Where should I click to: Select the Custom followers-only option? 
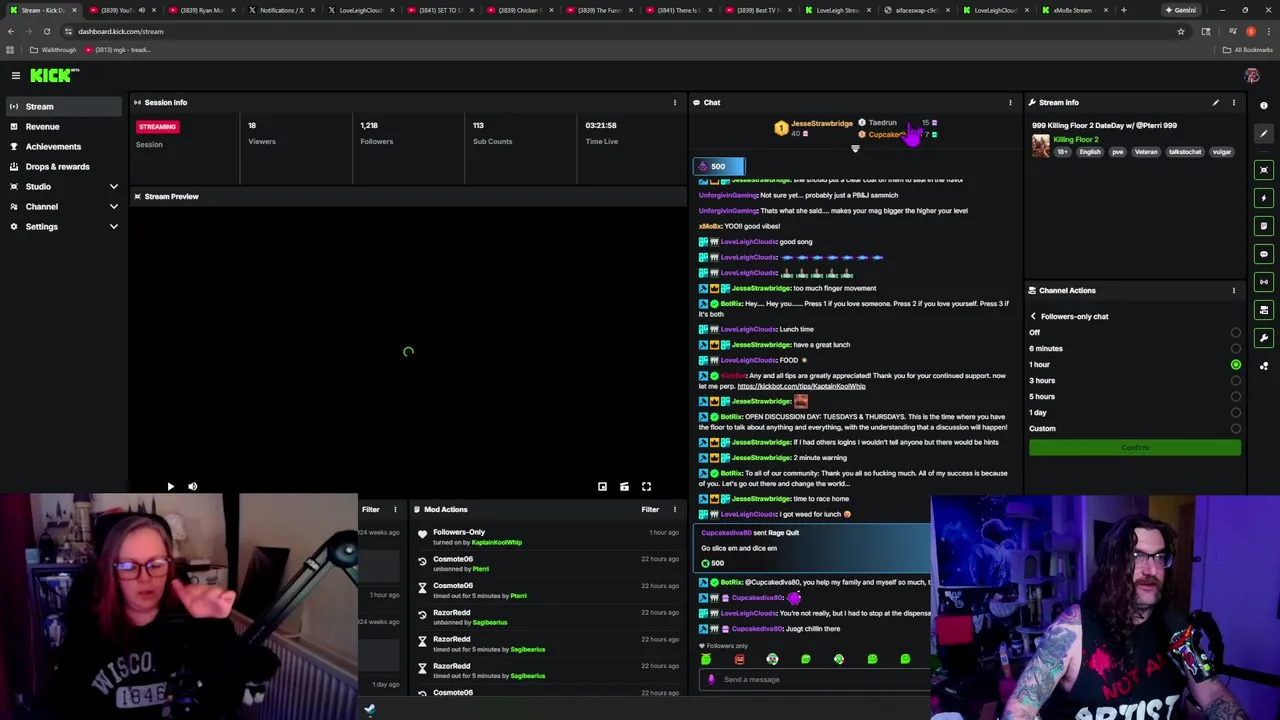(1236, 429)
